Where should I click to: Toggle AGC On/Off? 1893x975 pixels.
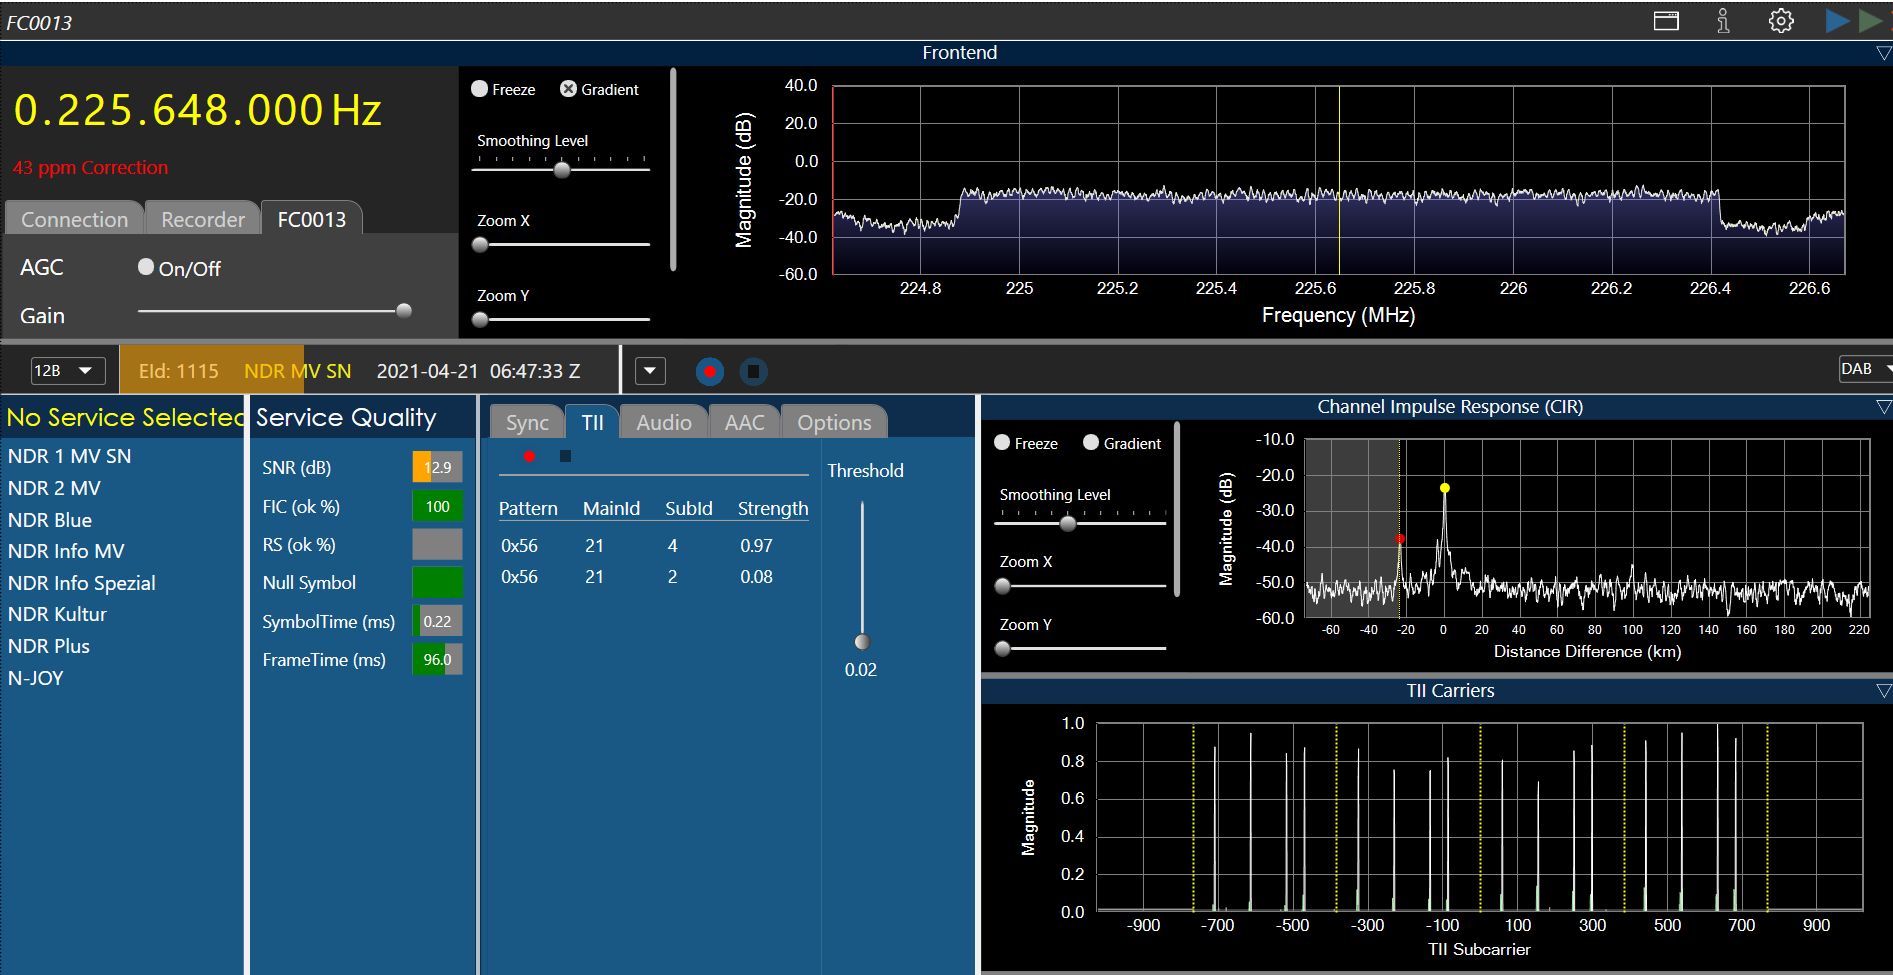[x=146, y=267]
